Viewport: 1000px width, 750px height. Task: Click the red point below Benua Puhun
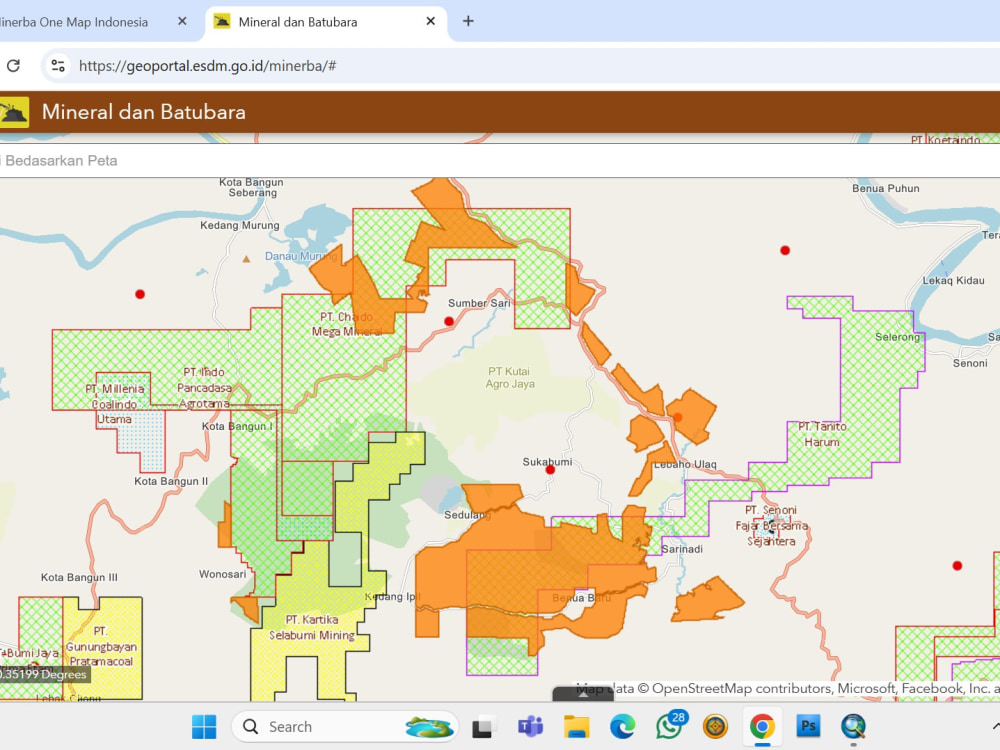click(x=785, y=251)
